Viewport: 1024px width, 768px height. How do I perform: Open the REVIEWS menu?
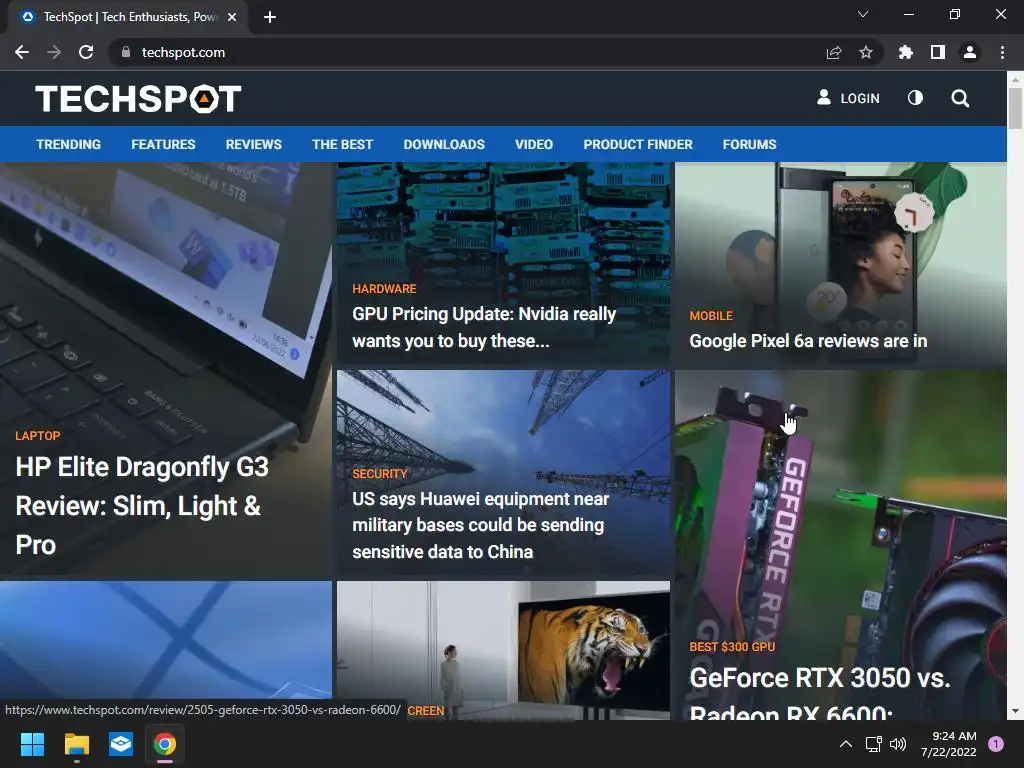tap(253, 144)
